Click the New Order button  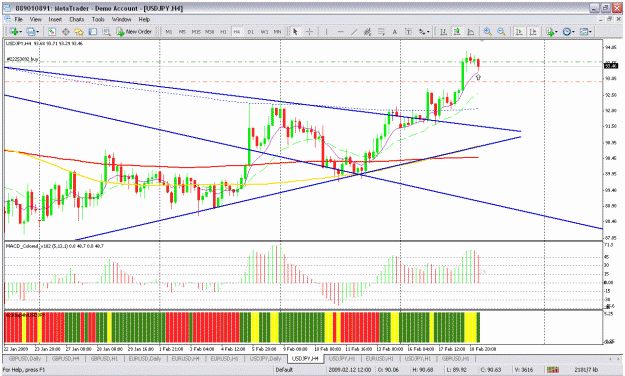point(134,31)
